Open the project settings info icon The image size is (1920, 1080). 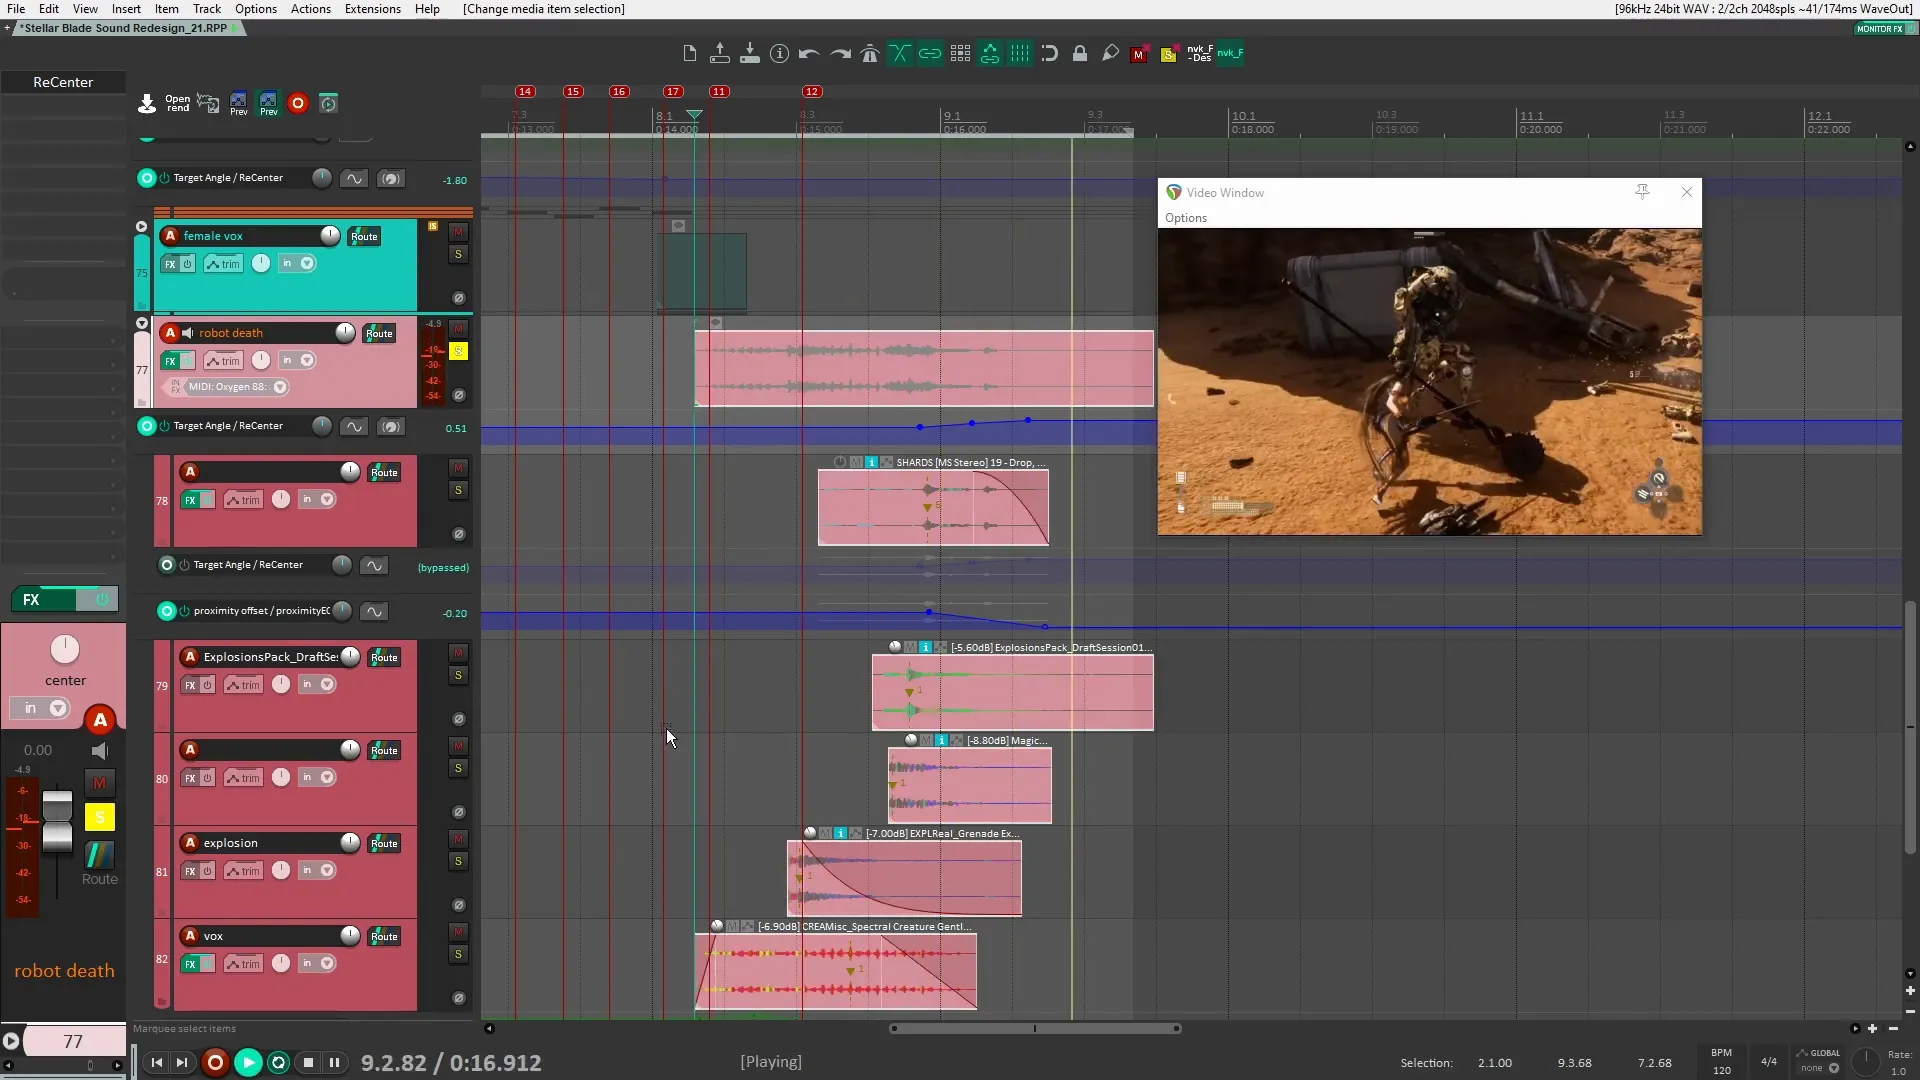[x=779, y=53]
